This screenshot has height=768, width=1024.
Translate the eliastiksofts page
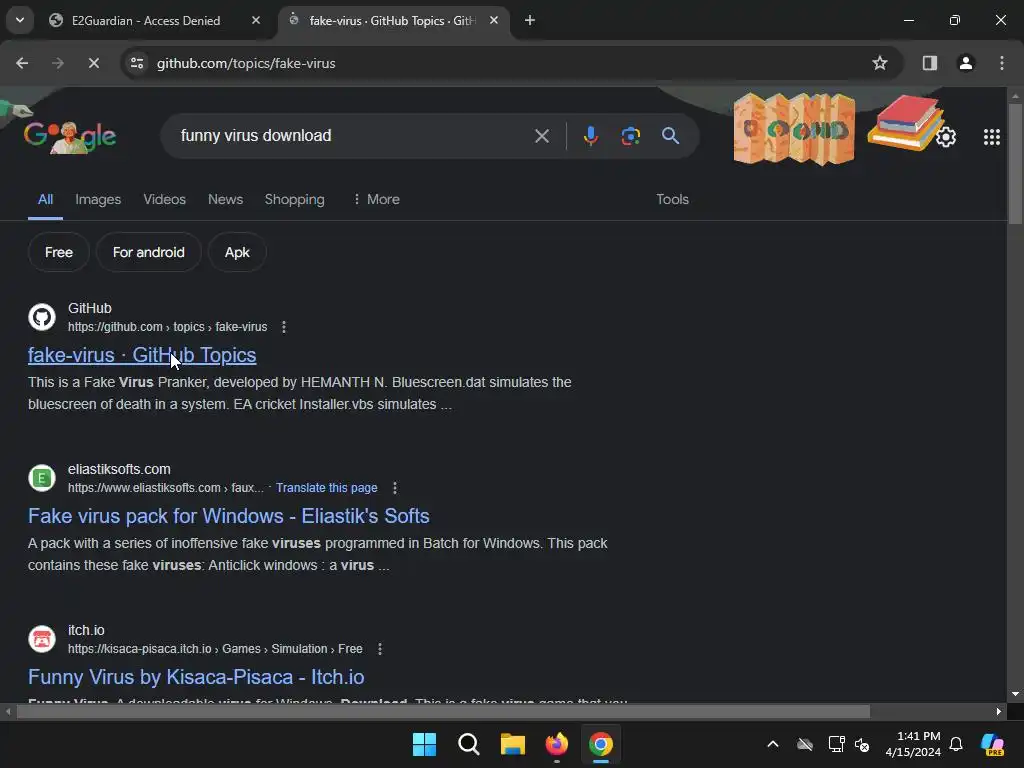327,488
